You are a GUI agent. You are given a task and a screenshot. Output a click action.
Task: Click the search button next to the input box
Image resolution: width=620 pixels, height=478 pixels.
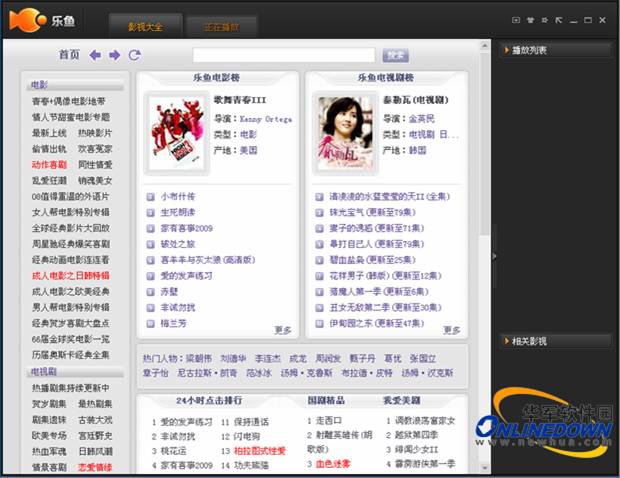[395, 55]
